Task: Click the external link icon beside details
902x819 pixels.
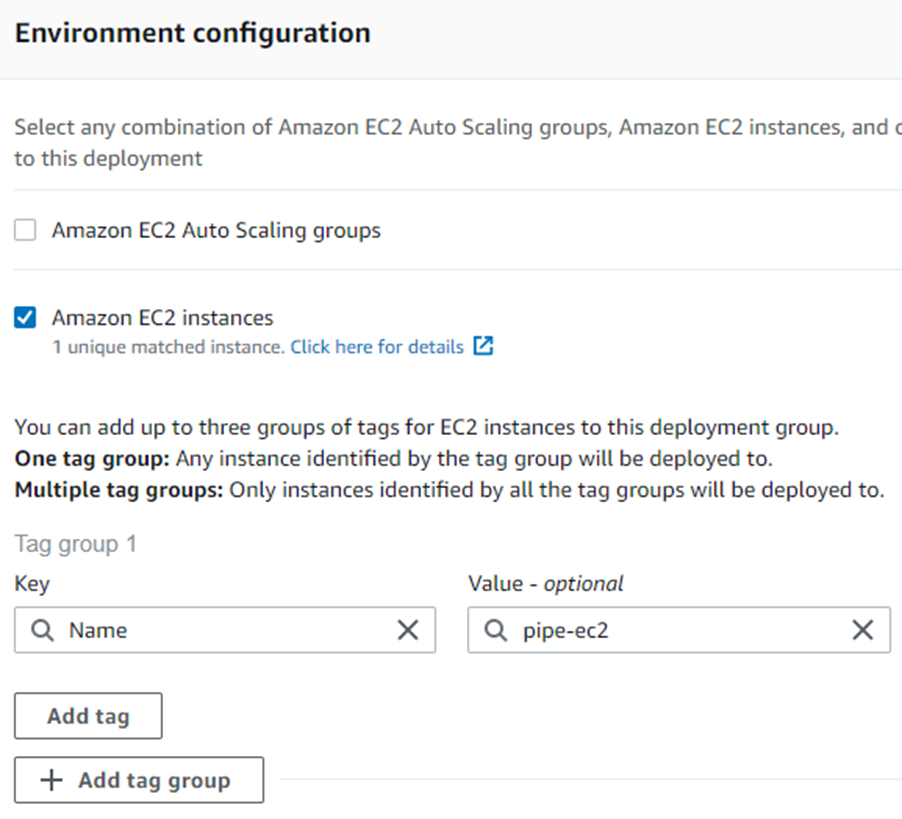Action: 483,347
